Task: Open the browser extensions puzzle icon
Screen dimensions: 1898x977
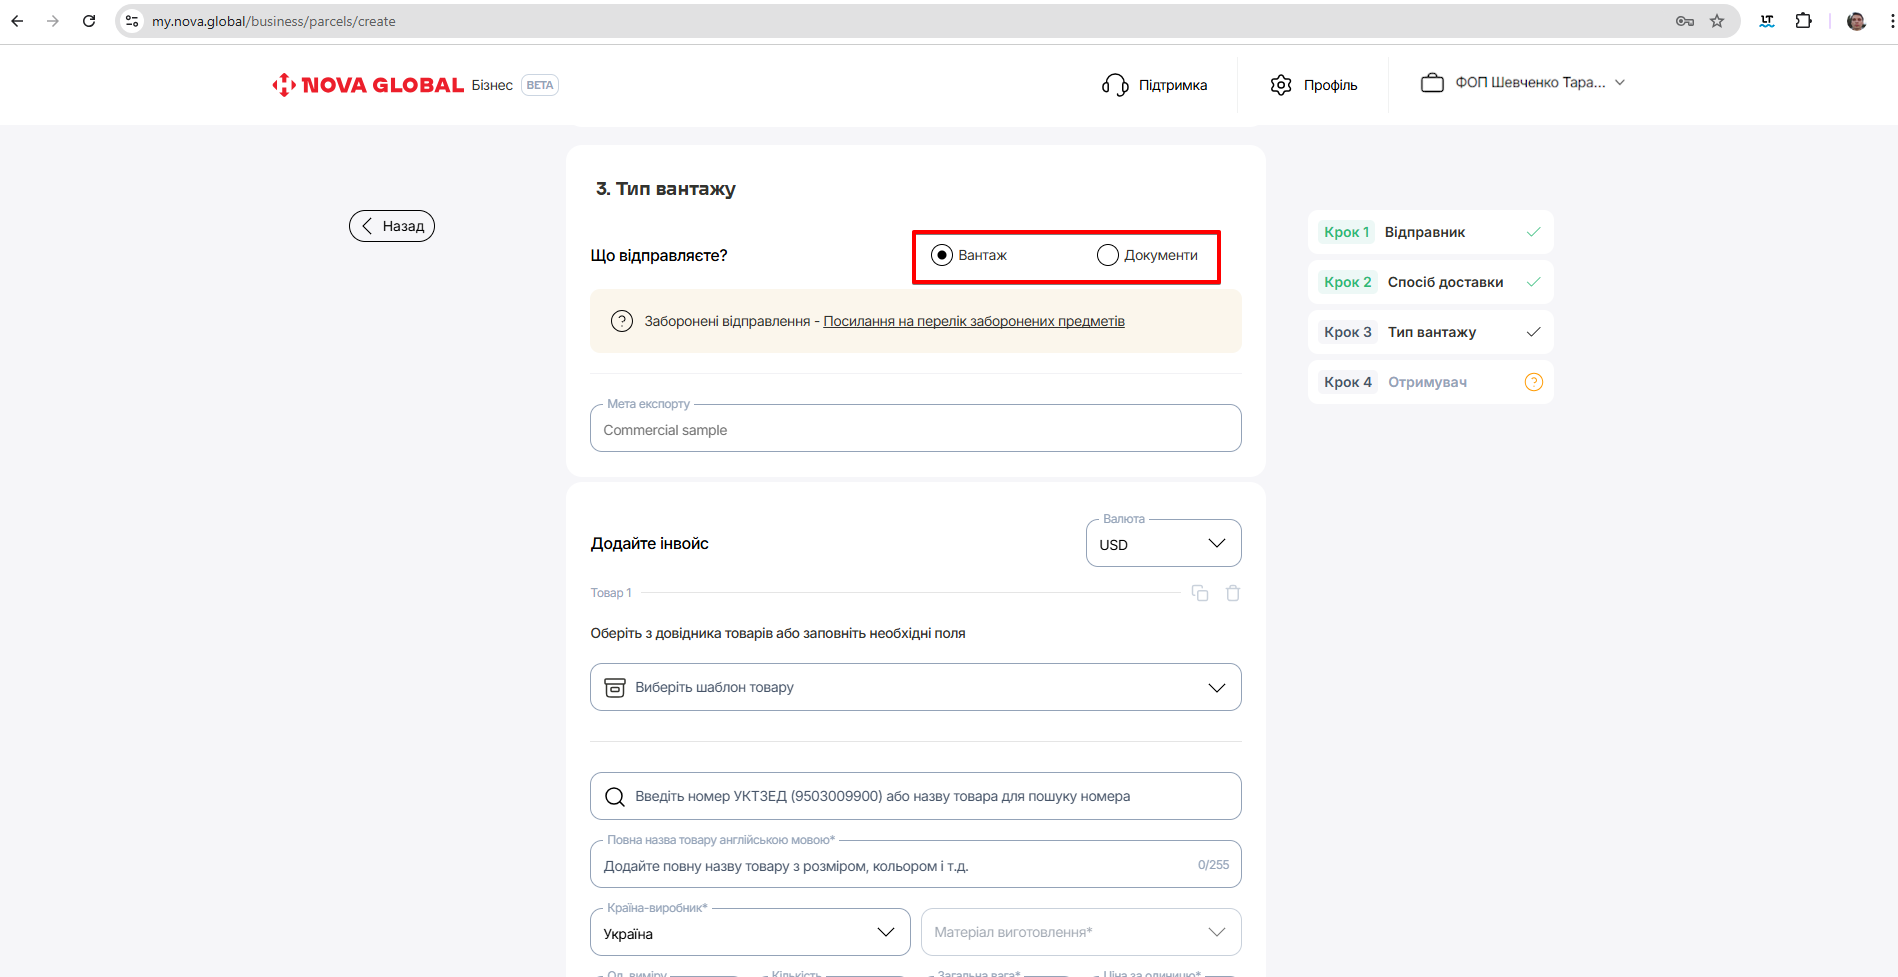Action: (x=1804, y=21)
